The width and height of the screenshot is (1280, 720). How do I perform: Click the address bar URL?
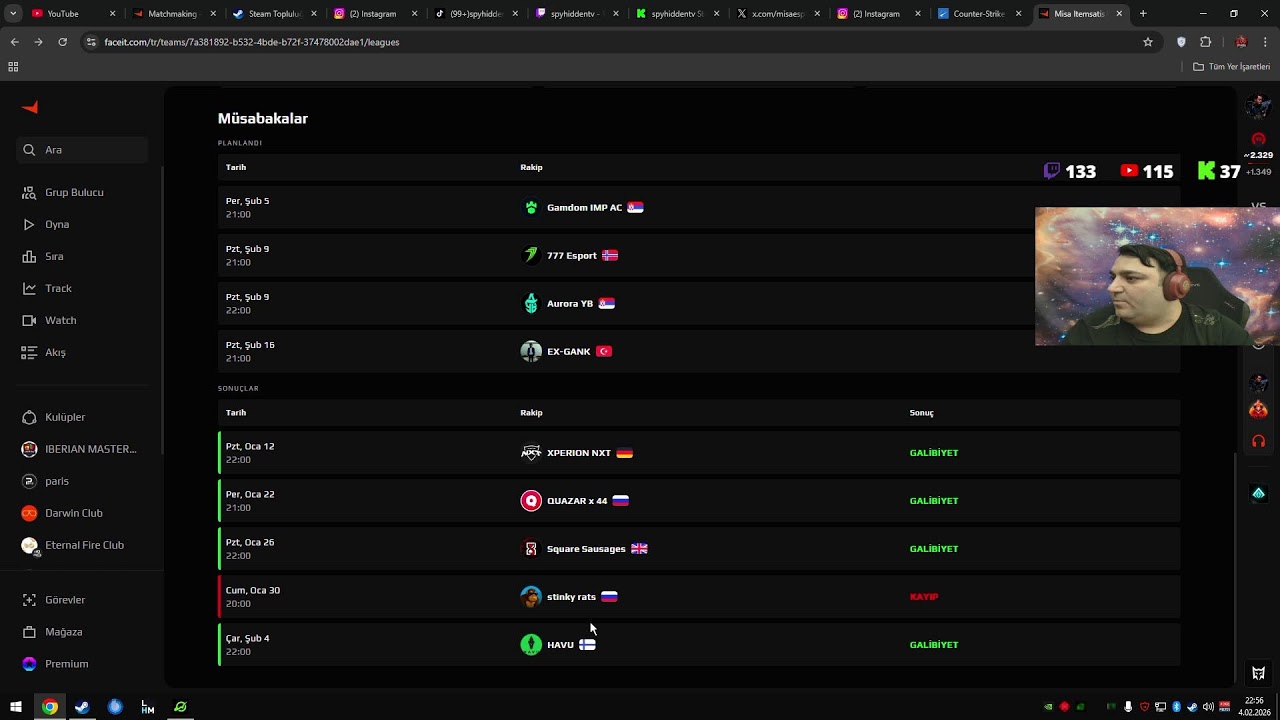point(252,42)
